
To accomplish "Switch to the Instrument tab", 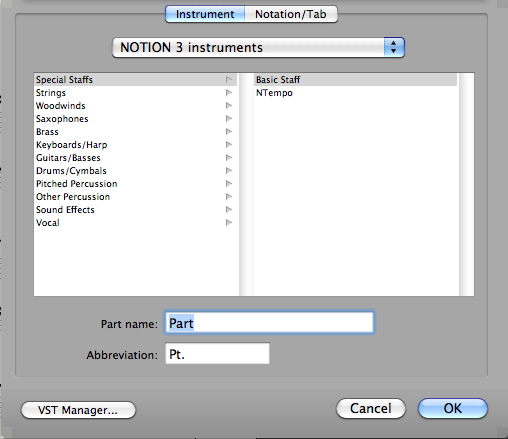I will pyautogui.click(x=205, y=14).
